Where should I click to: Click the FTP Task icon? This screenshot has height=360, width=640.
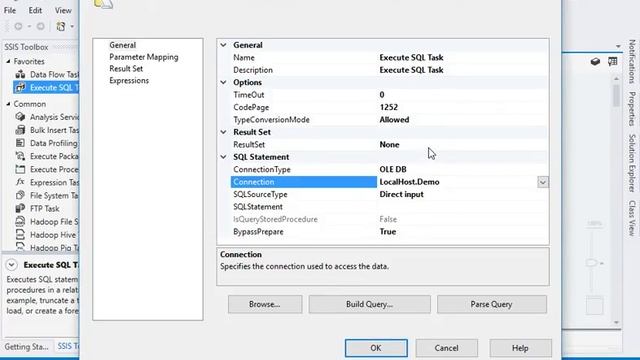pos(20,208)
